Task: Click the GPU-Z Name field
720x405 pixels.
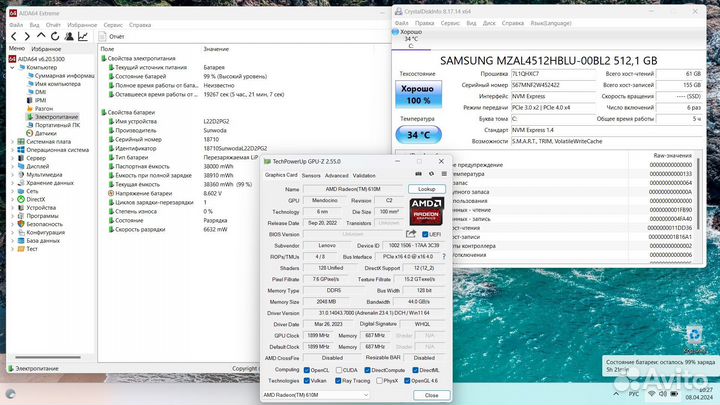Action: pyautogui.click(x=353, y=189)
